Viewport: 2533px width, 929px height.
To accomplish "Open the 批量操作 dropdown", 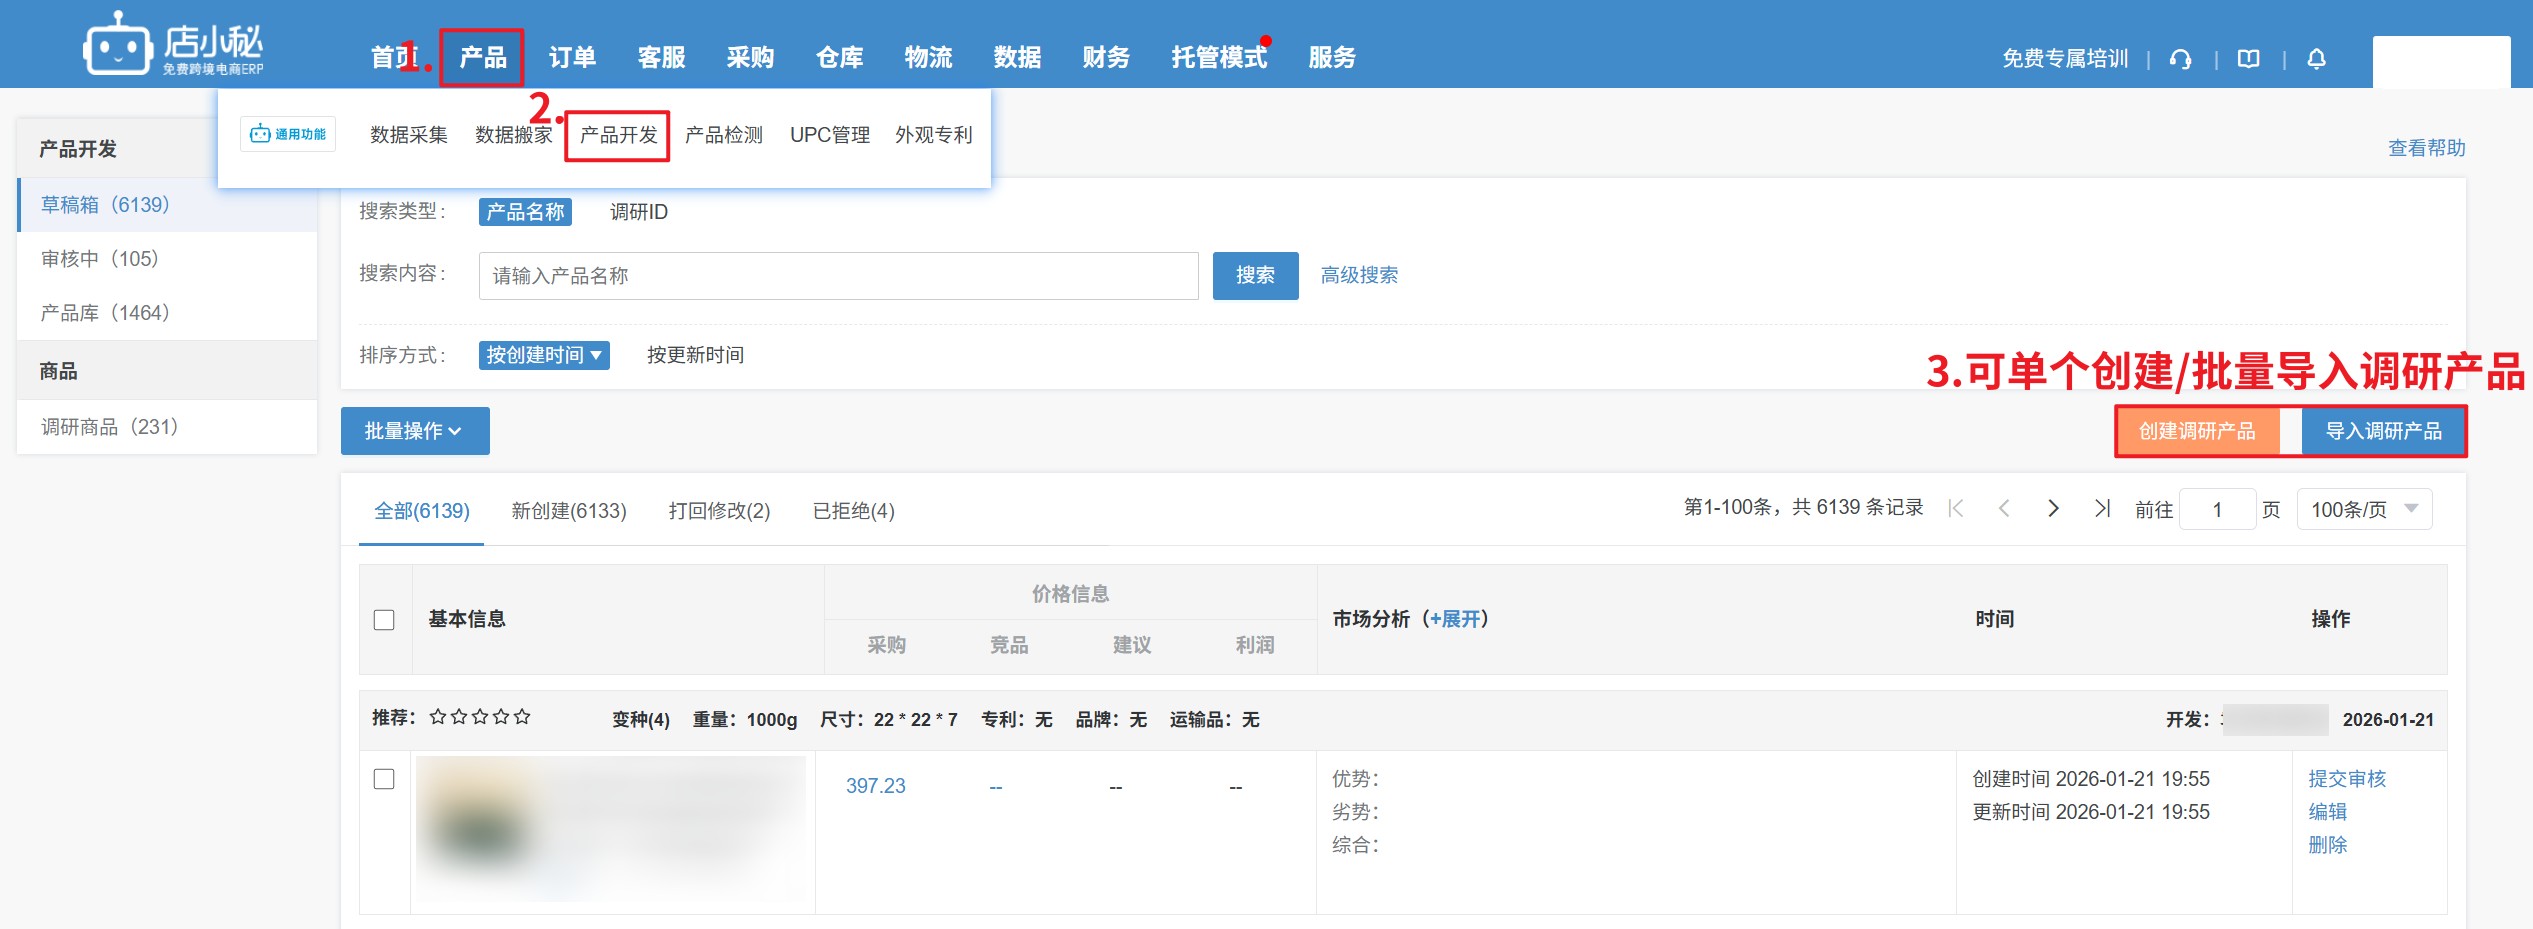I will pos(414,431).
